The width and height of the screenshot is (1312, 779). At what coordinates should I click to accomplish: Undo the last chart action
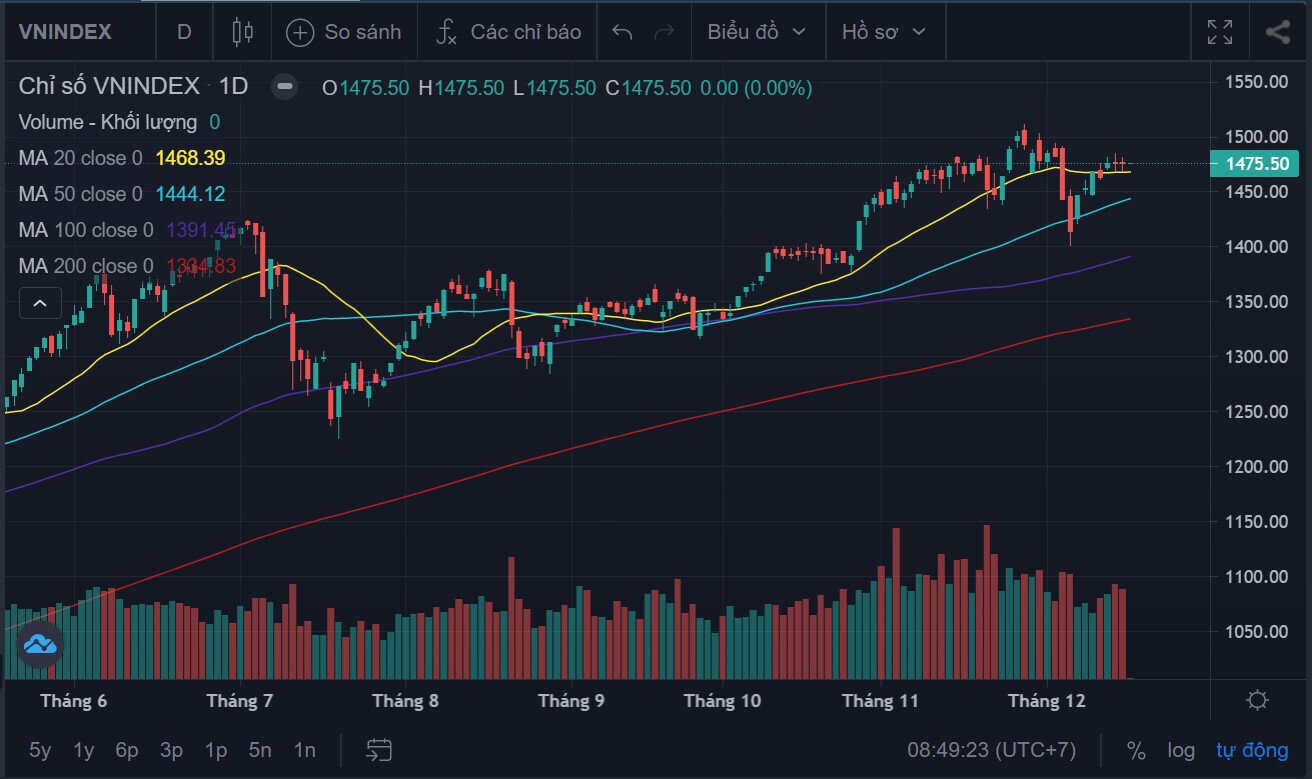[622, 32]
